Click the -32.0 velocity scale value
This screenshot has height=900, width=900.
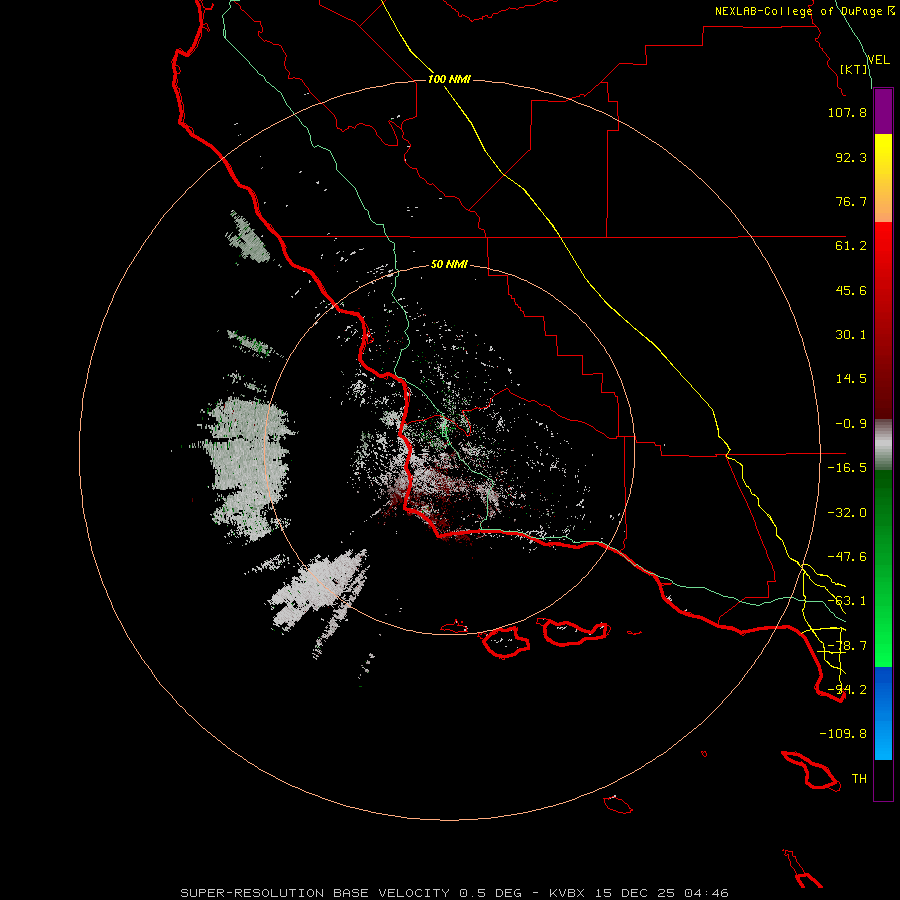point(847,513)
